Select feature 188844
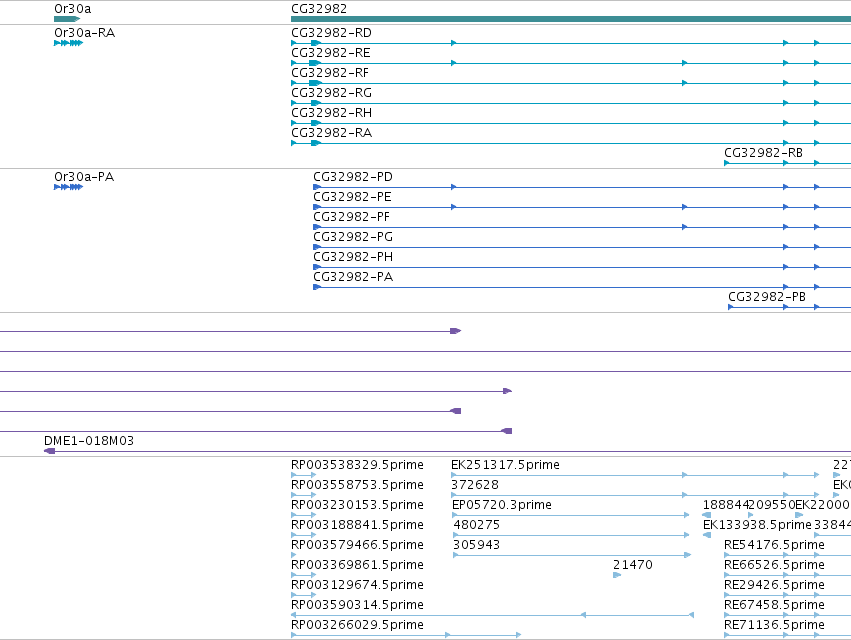This screenshot has width=851, height=640. pos(726,505)
